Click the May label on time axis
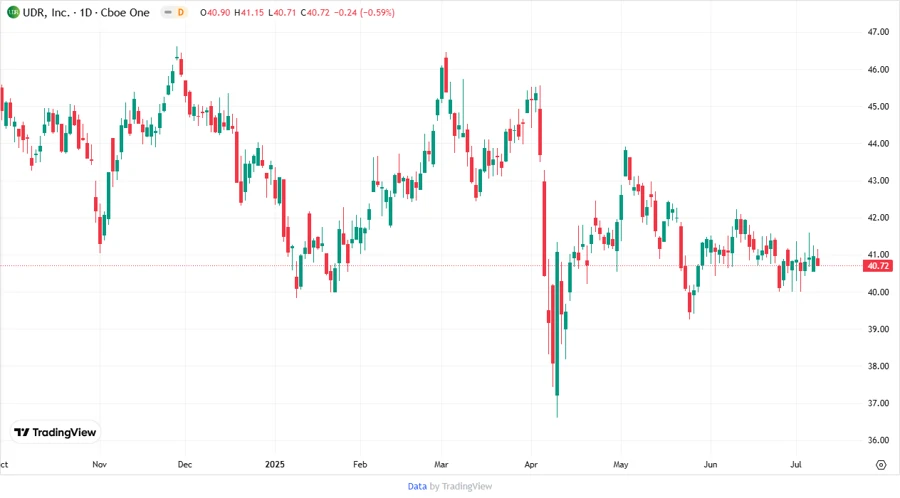Screen dimensions: 900x498 click(x=620, y=464)
